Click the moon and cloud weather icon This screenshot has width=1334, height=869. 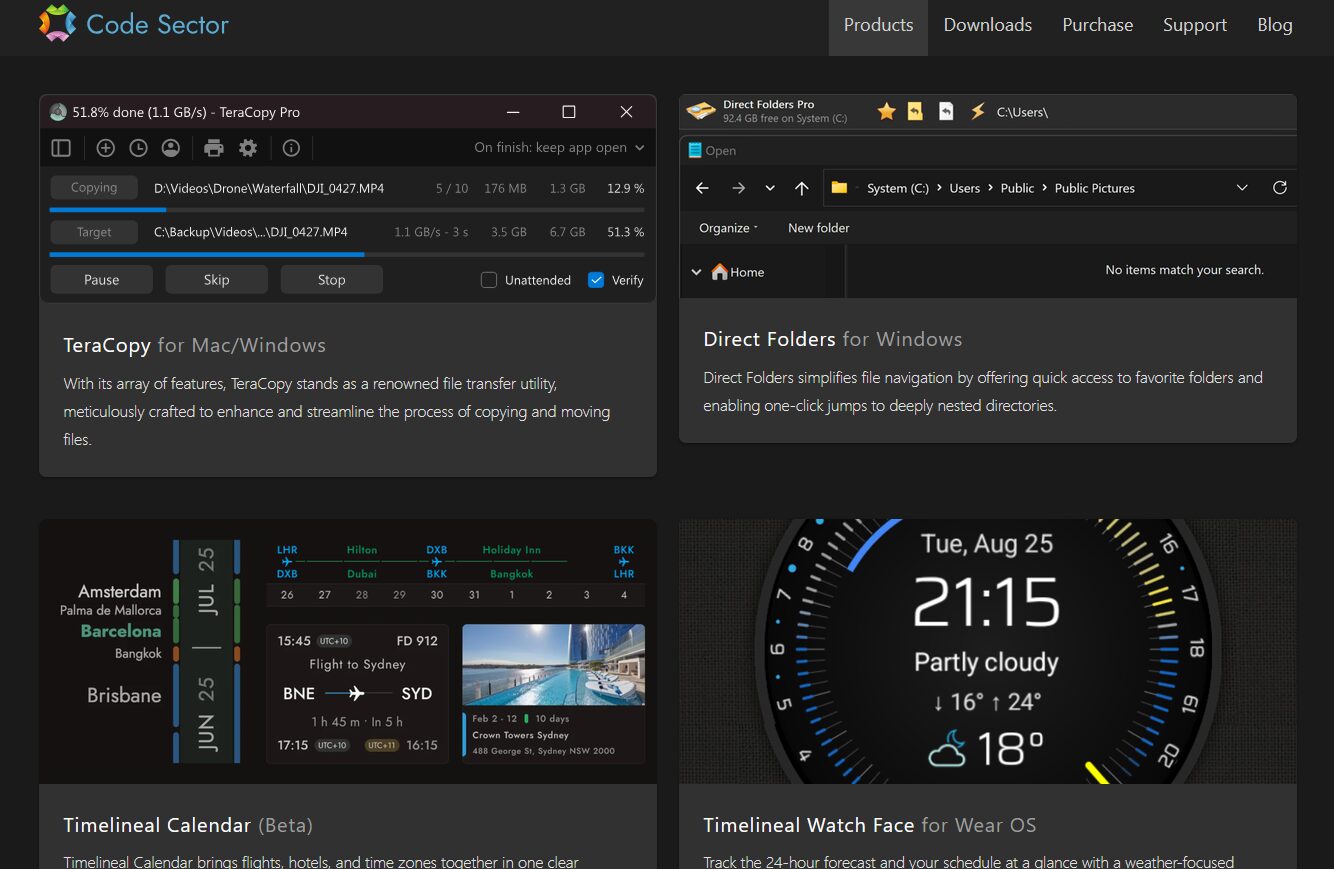[x=947, y=749]
